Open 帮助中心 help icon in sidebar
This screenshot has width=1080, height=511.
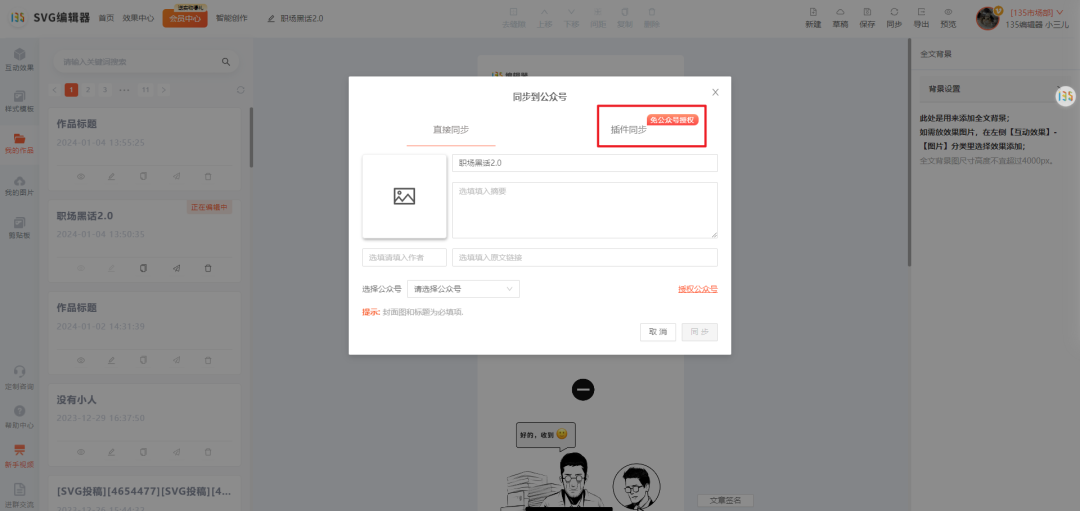pos(19,415)
